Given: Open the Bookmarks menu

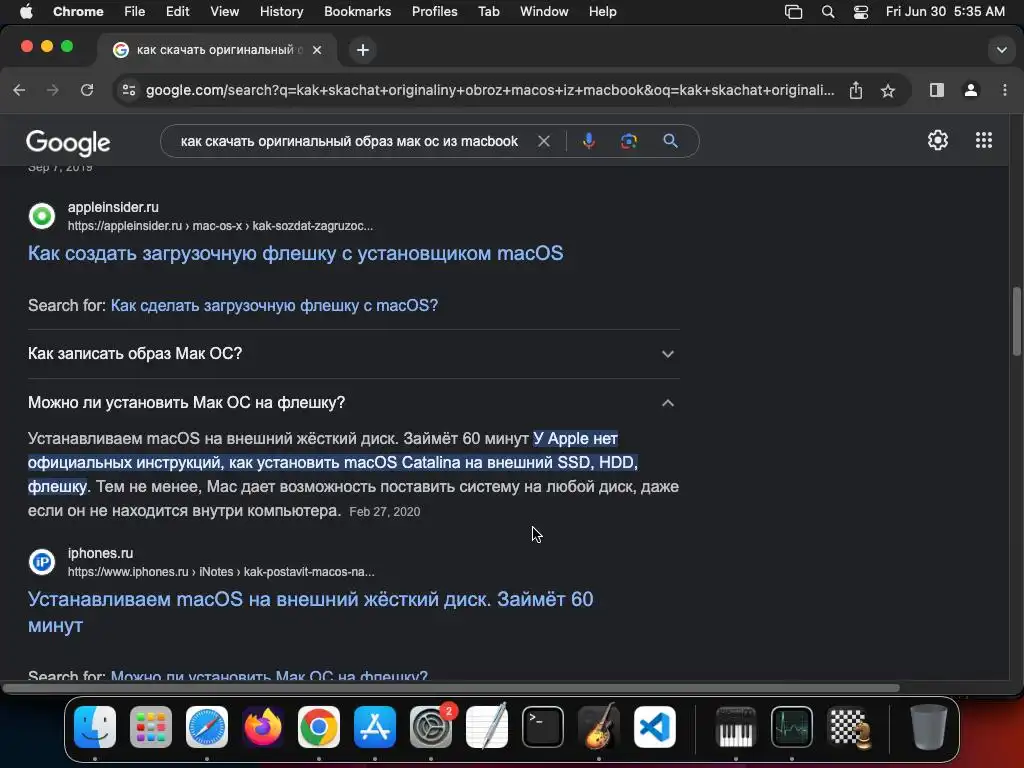Looking at the screenshot, I should click(357, 11).
